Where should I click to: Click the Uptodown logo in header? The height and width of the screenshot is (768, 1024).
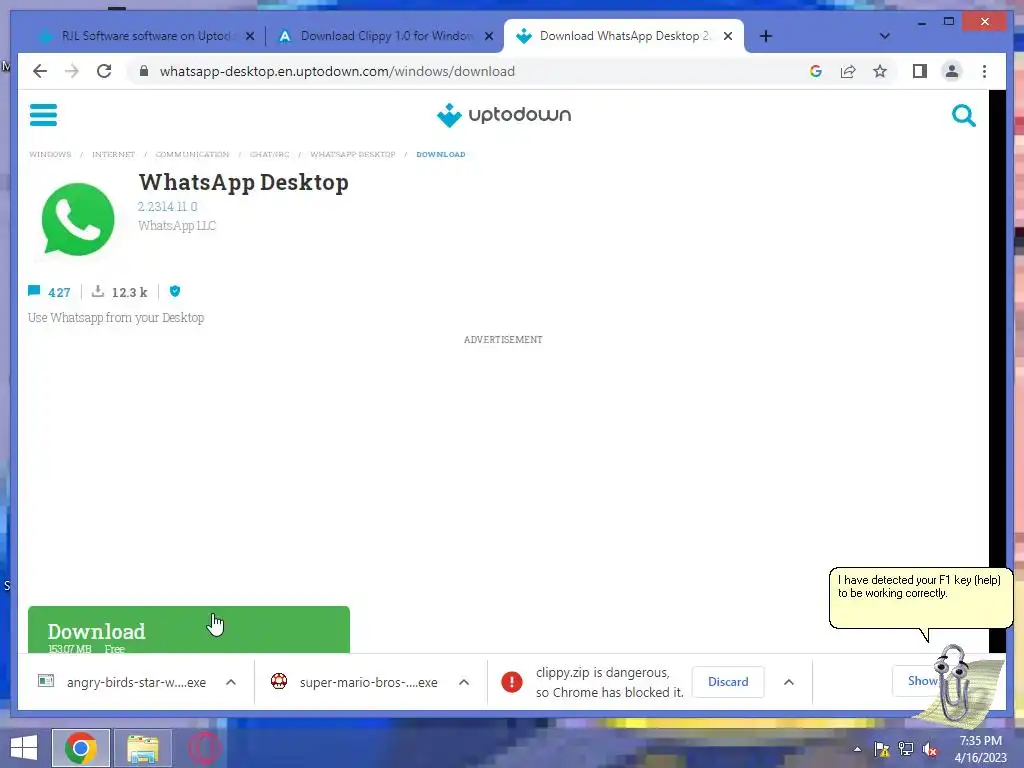[x=504, y=115]
